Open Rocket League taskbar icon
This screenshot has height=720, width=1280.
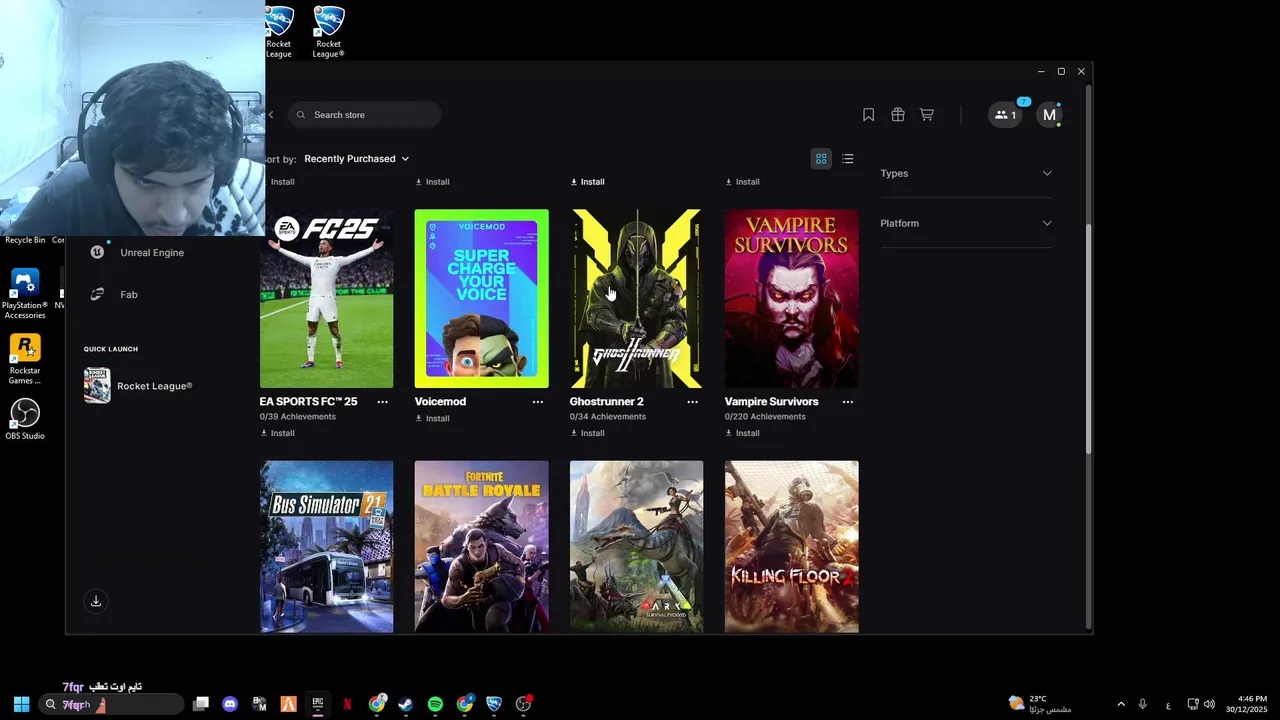coord(494,704)
